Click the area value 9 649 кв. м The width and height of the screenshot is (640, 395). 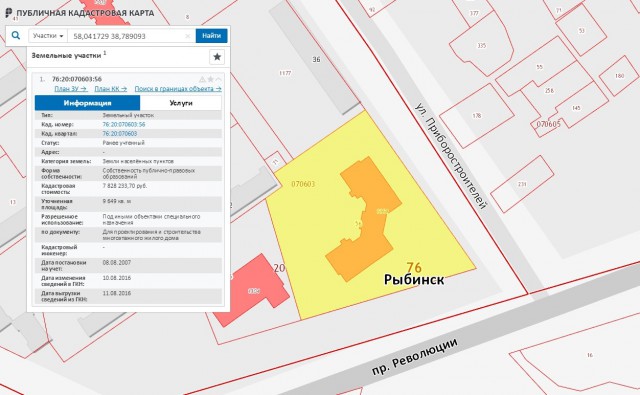(117, 201)
